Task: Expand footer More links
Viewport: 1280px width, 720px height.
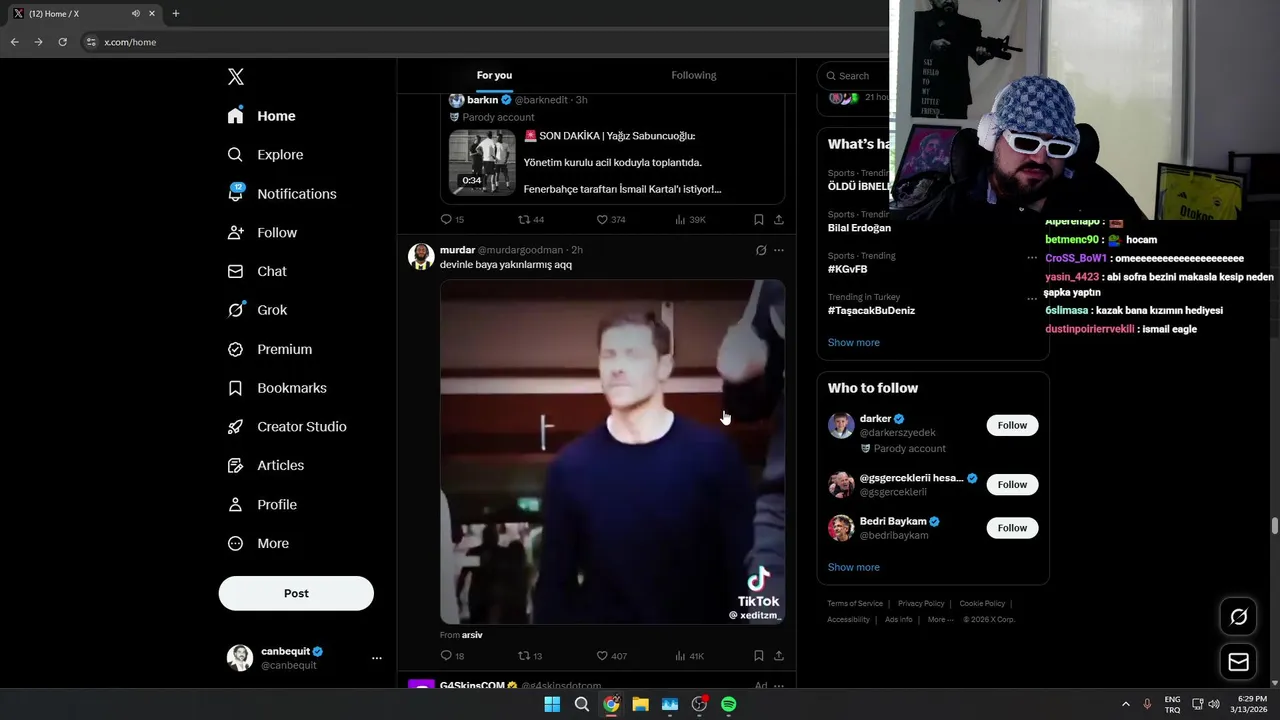Action: pyautogui.click(x=940, y=619)
